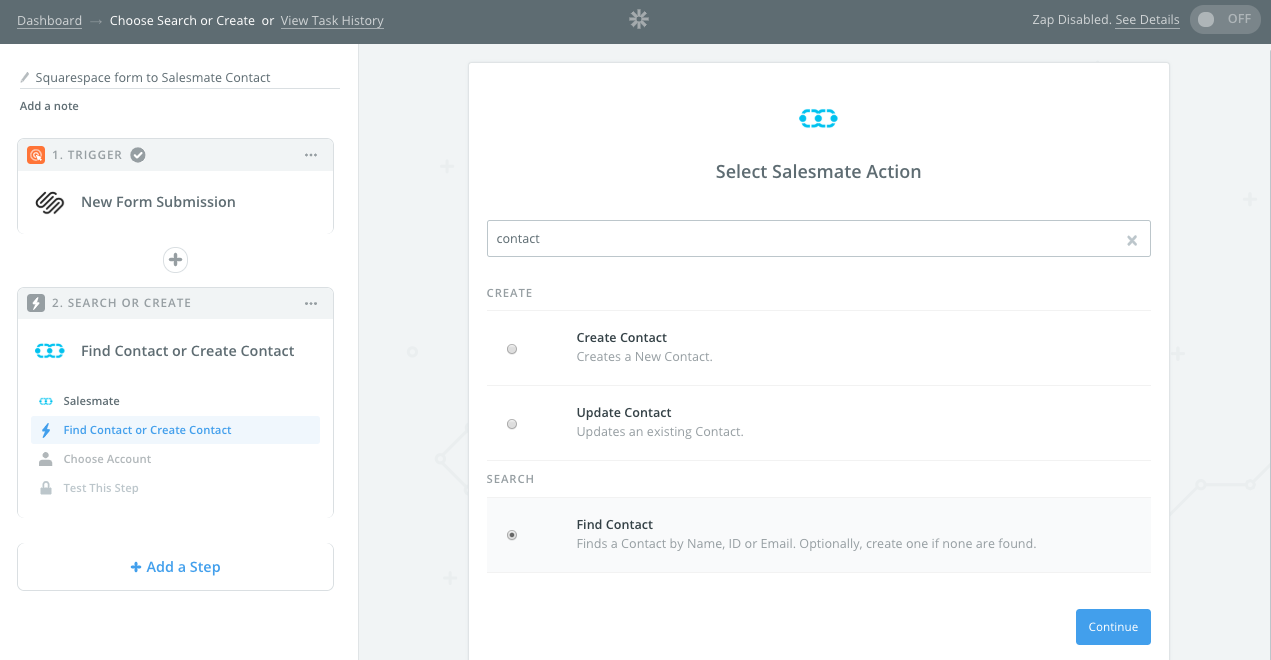This screenshot has width=1271, height=660.
Task: Clear the contact search with the X
Action: [1132, 240]
